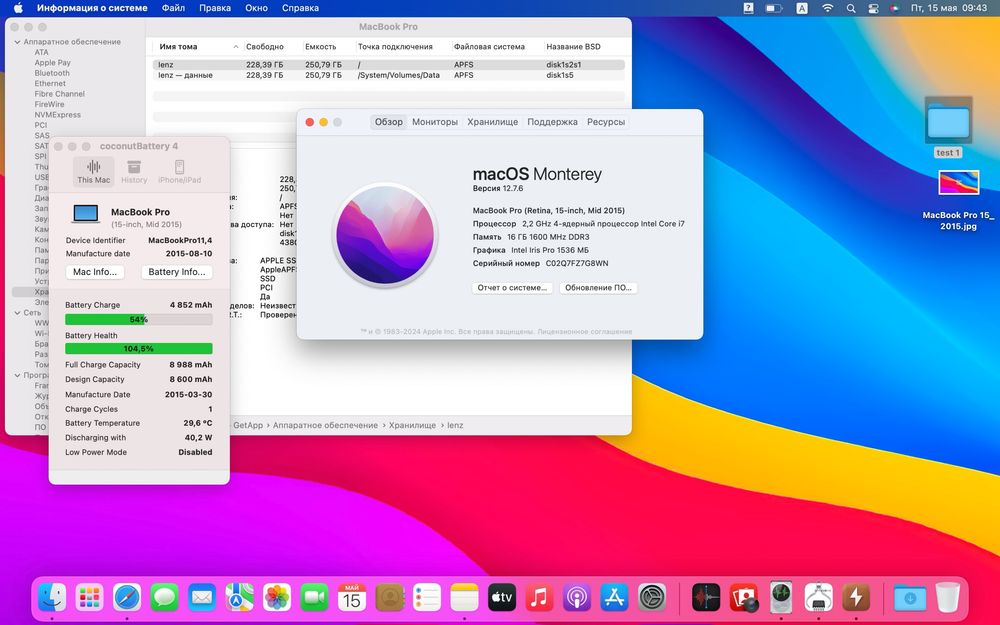The height and width of the screenshot is (625, 1000).
Task: Open Contacts app in Dock
Action: click(x=390, y=598)
